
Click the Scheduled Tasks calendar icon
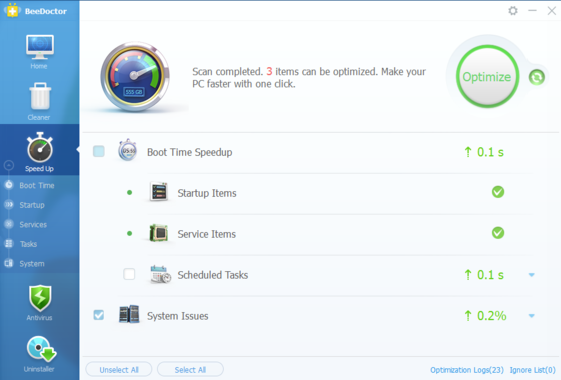[160, 274]
